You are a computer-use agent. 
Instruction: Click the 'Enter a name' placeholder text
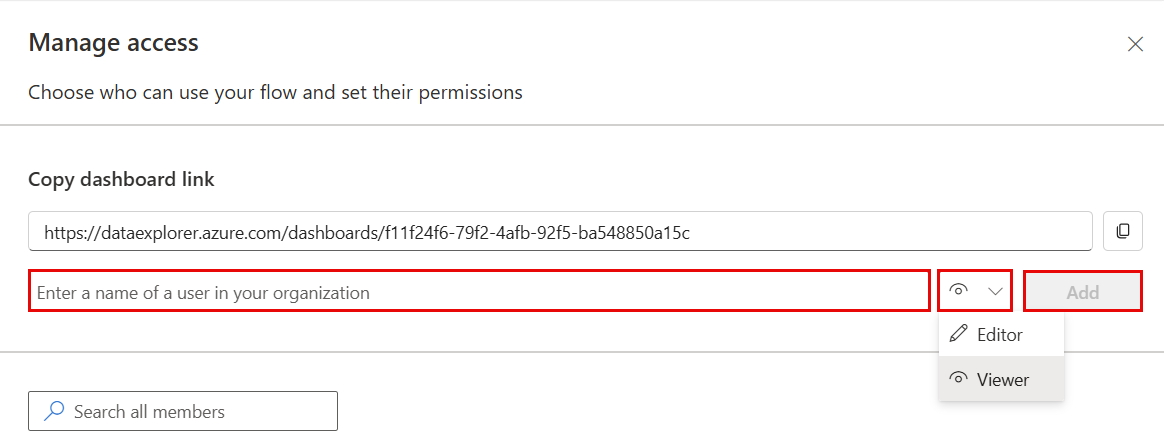coord(203,293)
